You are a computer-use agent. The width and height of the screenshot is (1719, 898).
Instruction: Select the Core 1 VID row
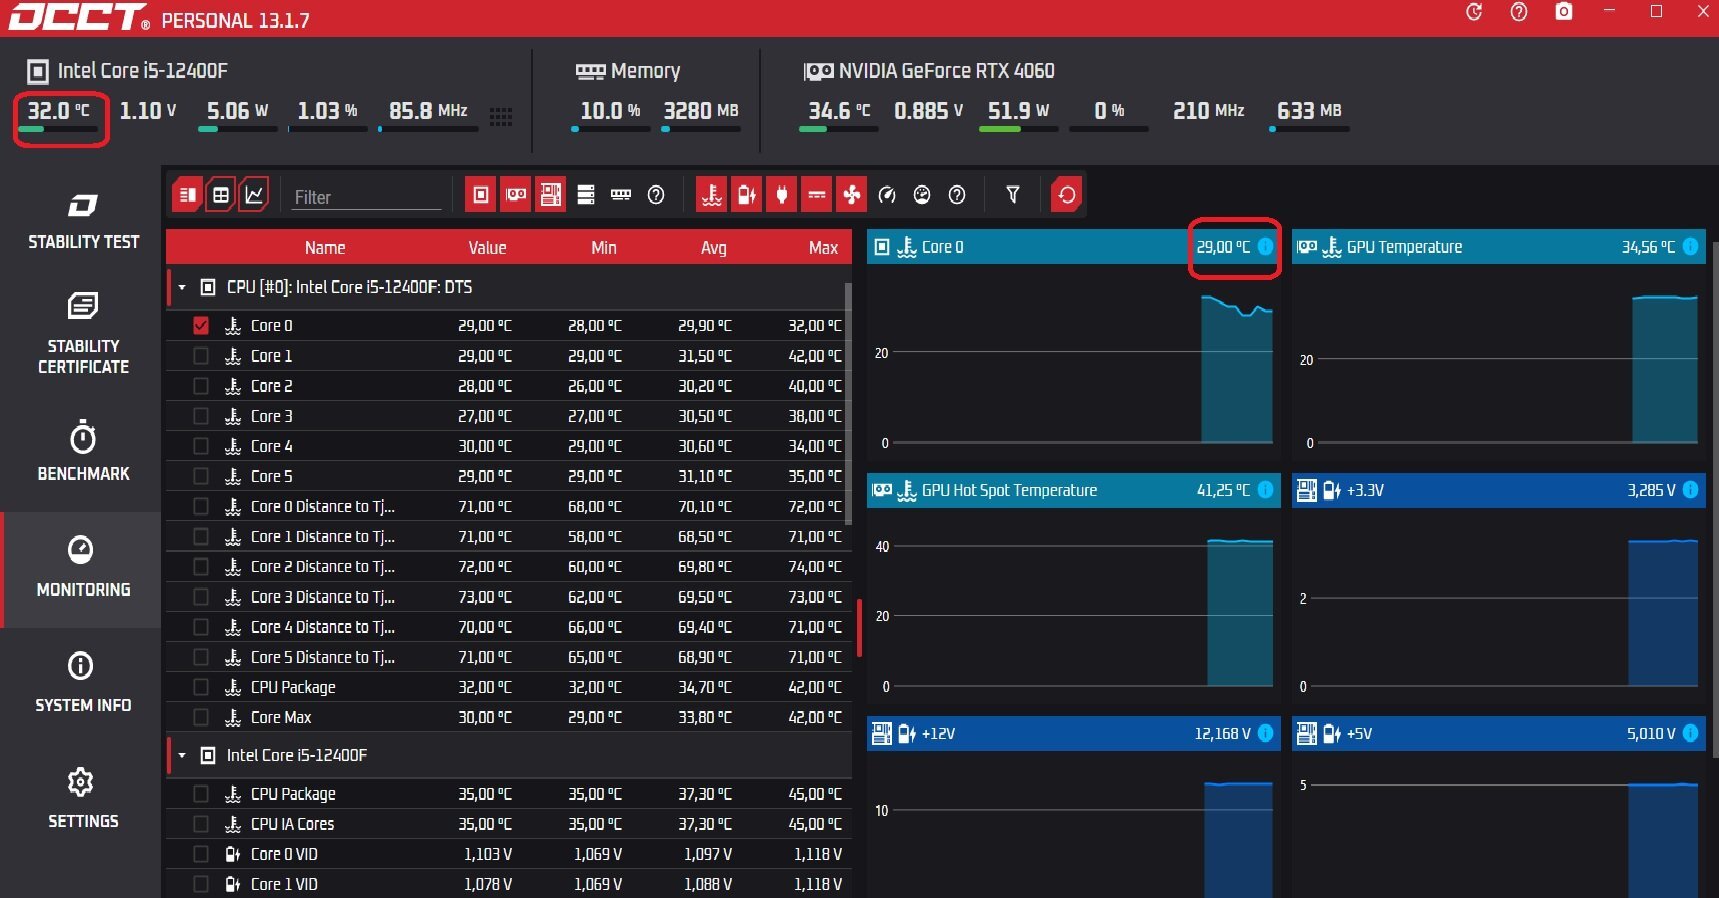(508, 884)
